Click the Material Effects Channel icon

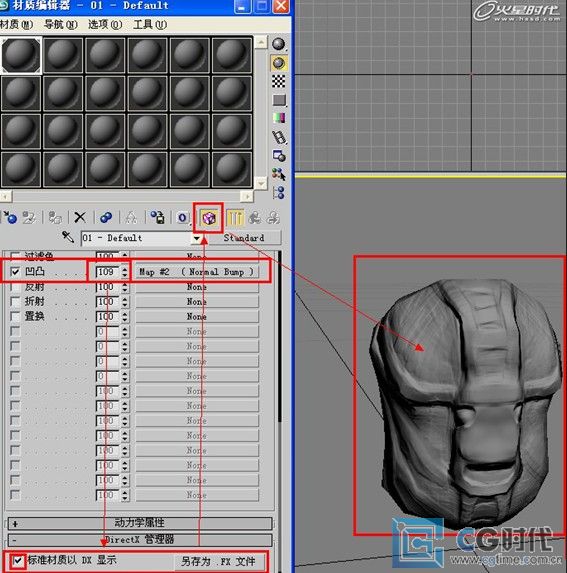point(183,218)
